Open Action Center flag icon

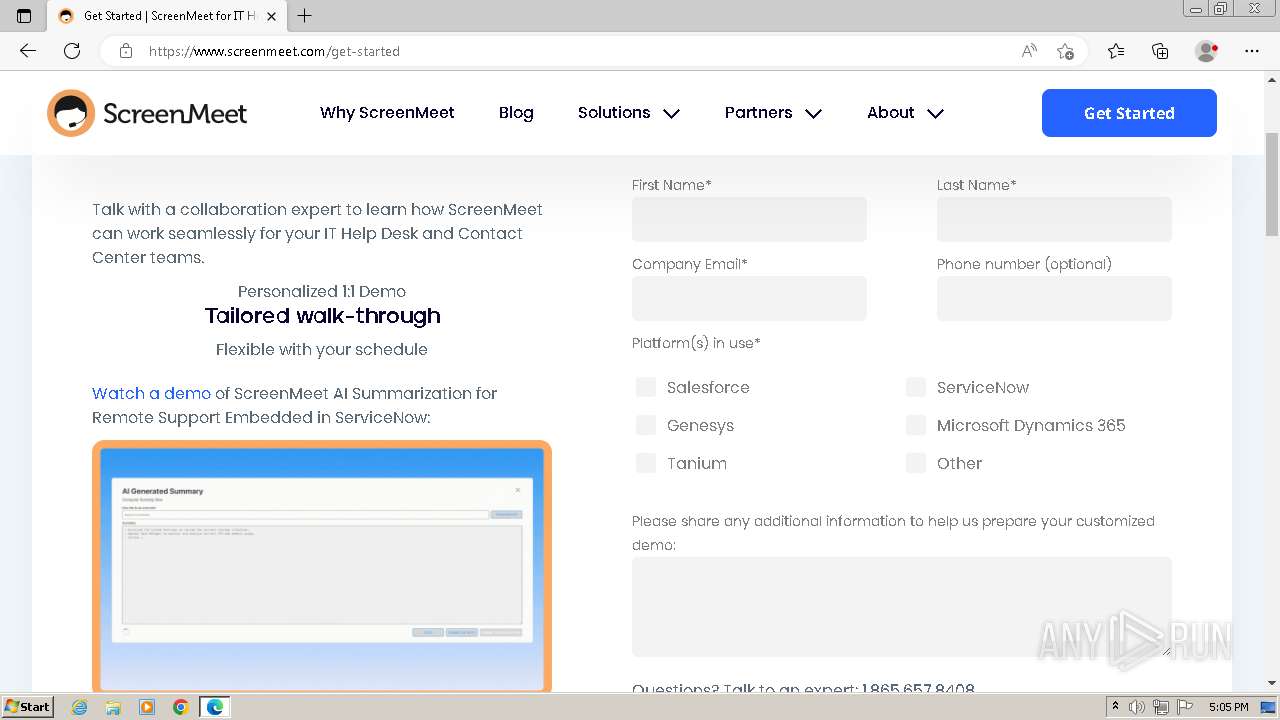(x=1183, y=707)
